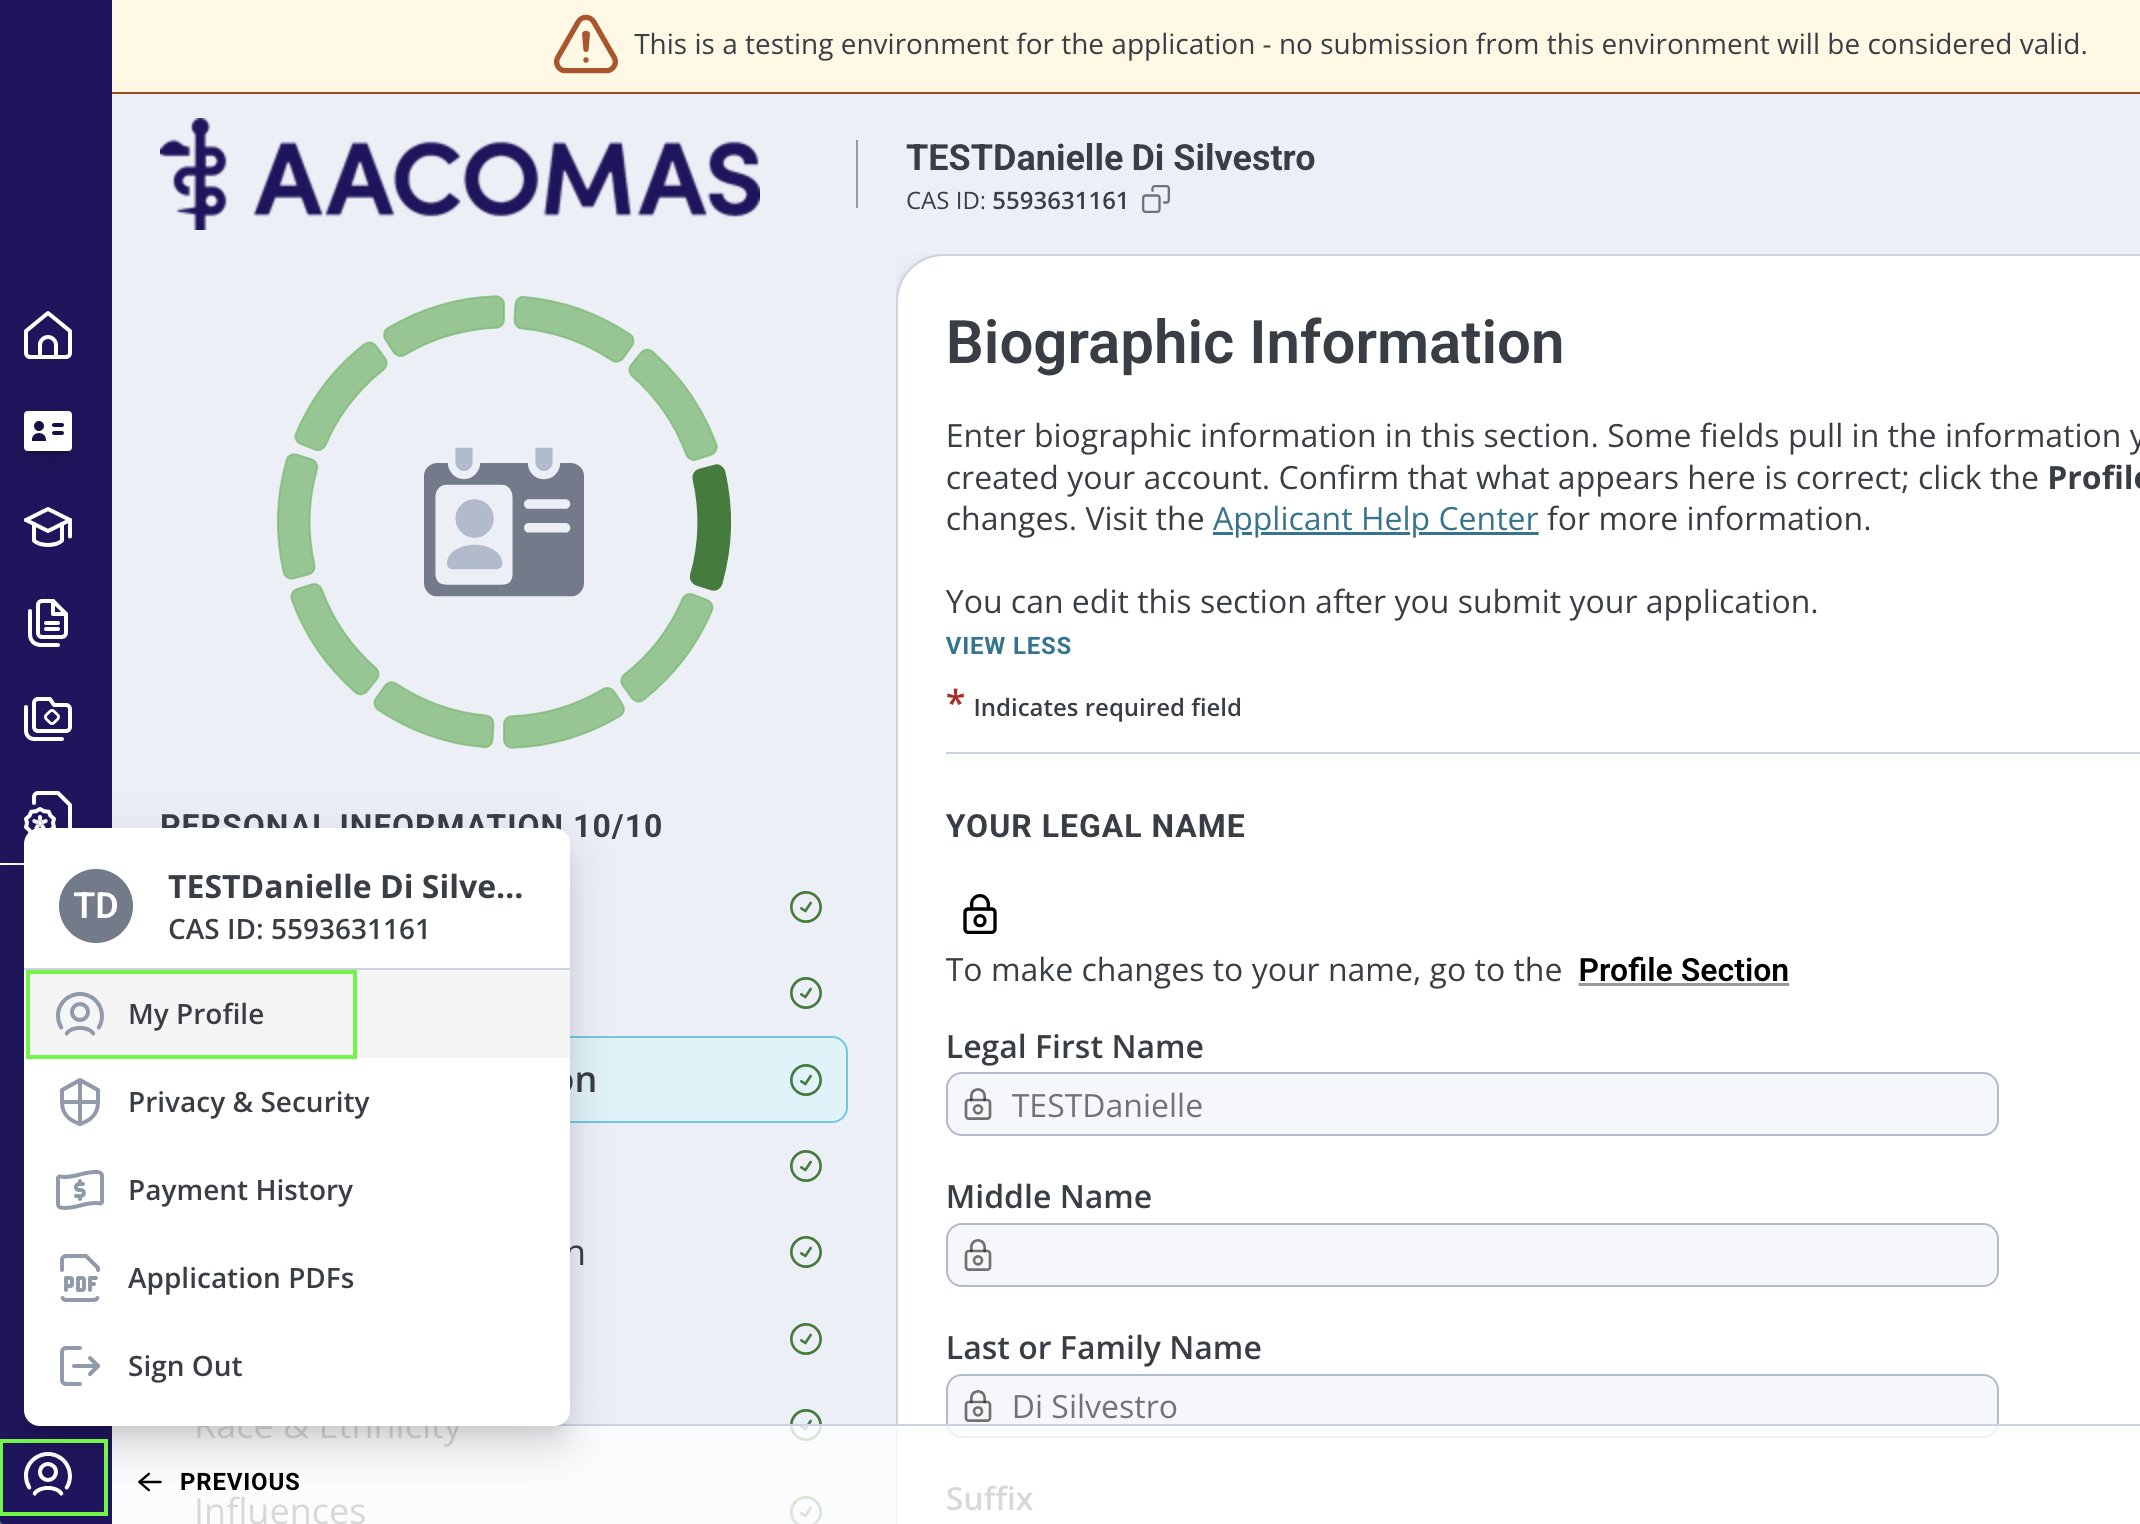Click the TD avatar circle
This screenshot has height=1524, width=2140.
[95, 906]
